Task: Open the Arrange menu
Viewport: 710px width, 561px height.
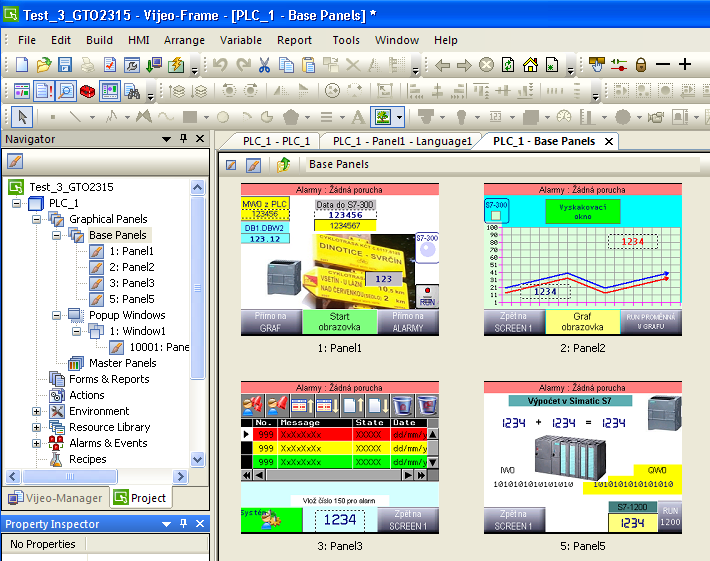Action: [x=184, y=40]
